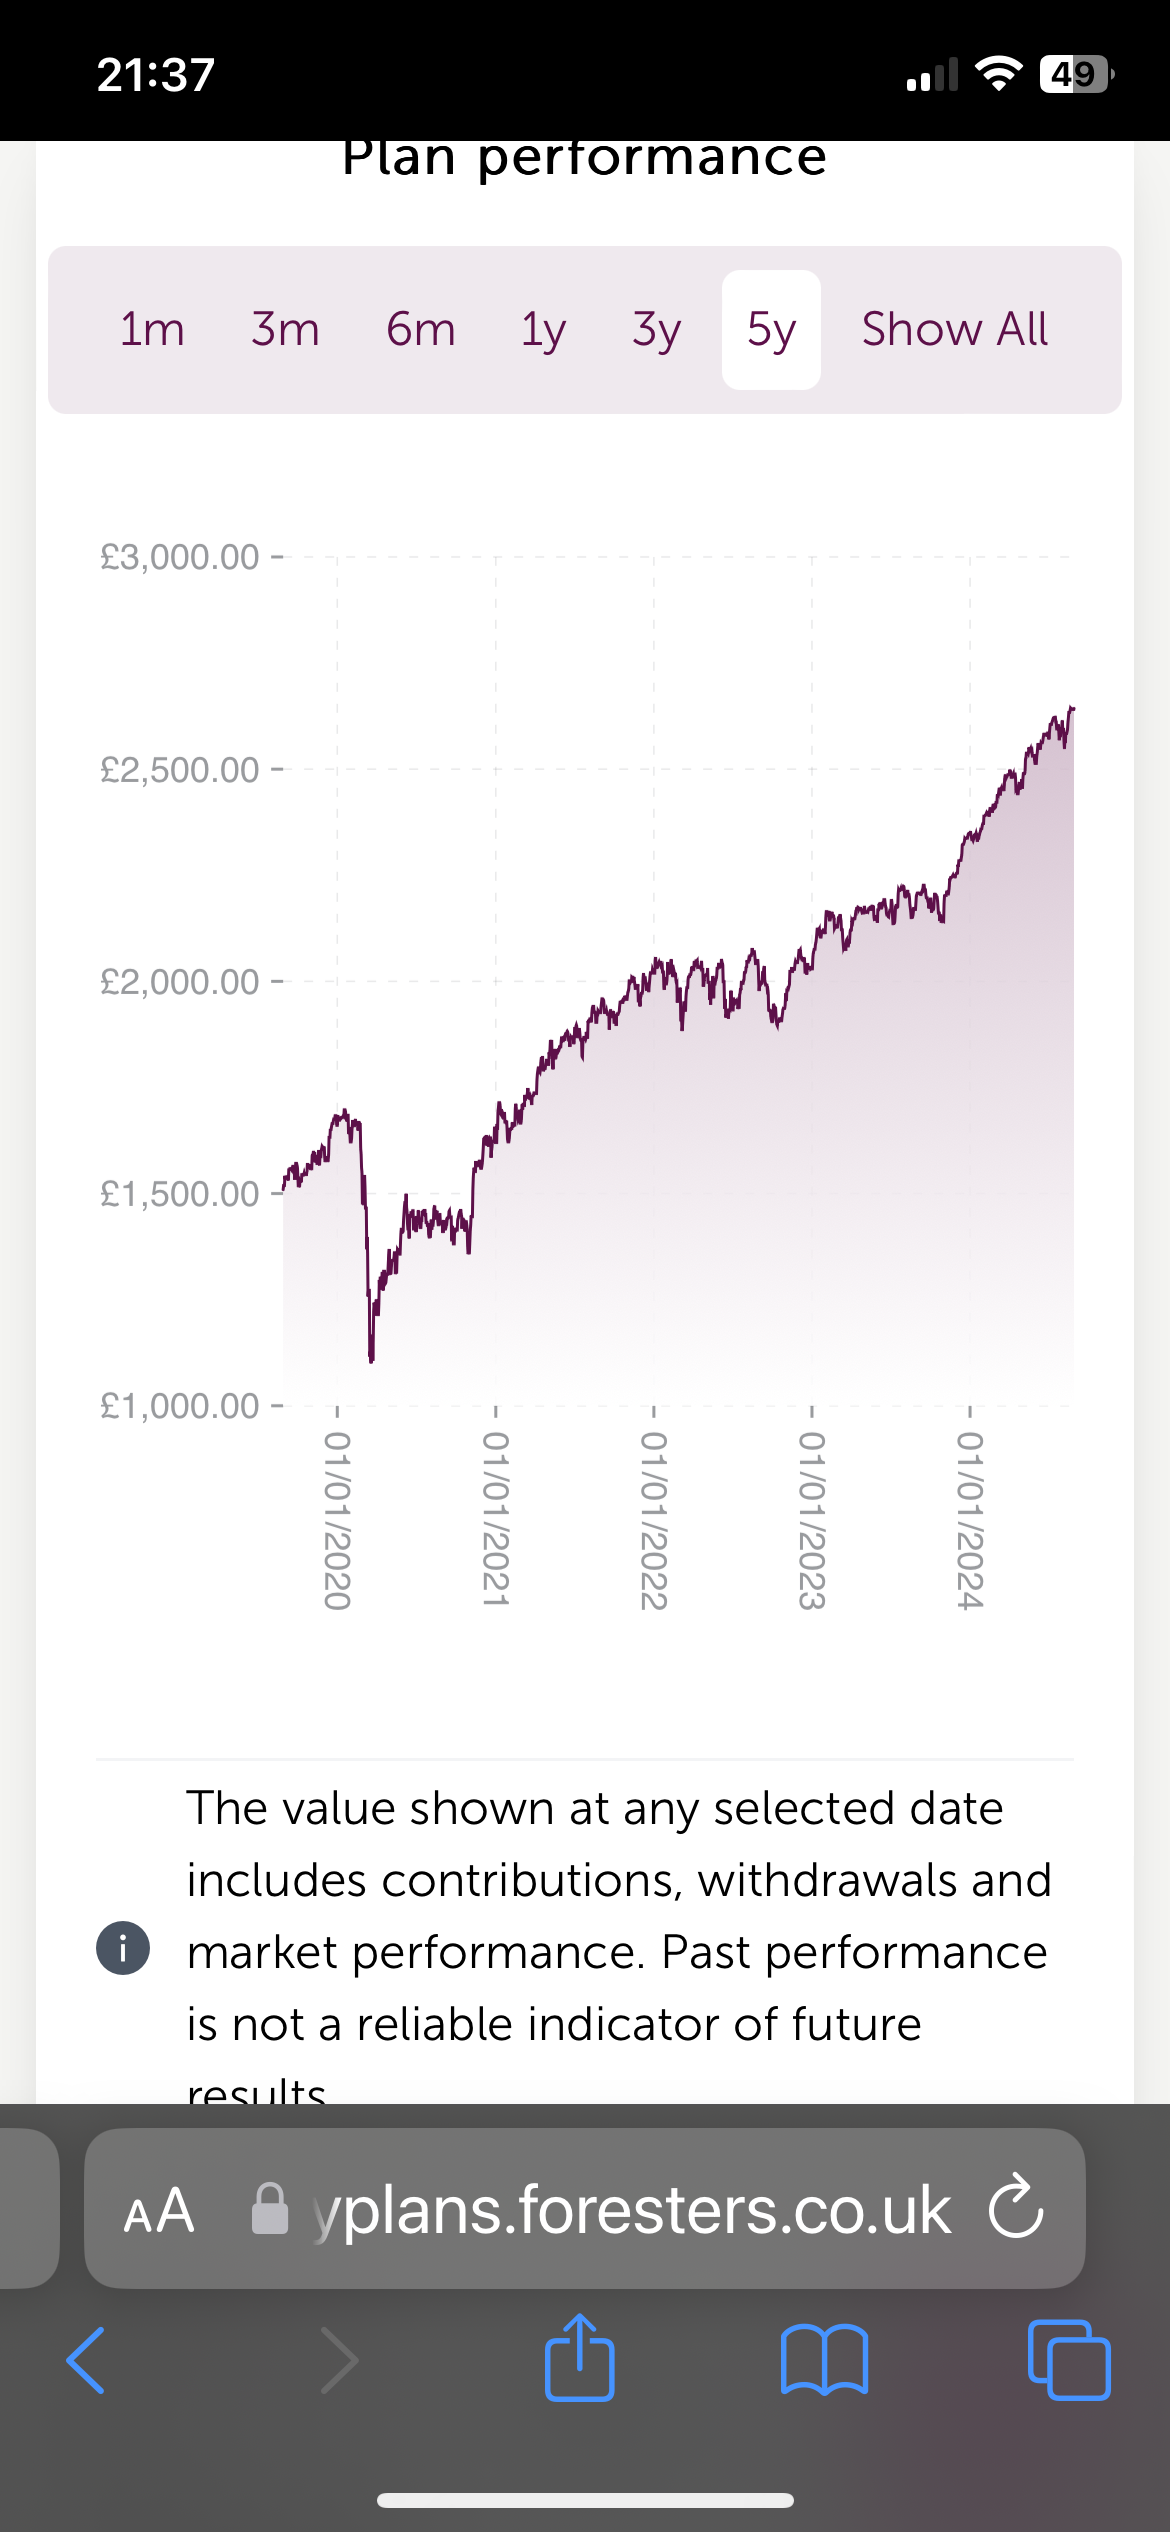The width and height of the screenshot is (1170, 2532).
Task: Show open Safari tabs overview
Action: coord(1068,2360)
